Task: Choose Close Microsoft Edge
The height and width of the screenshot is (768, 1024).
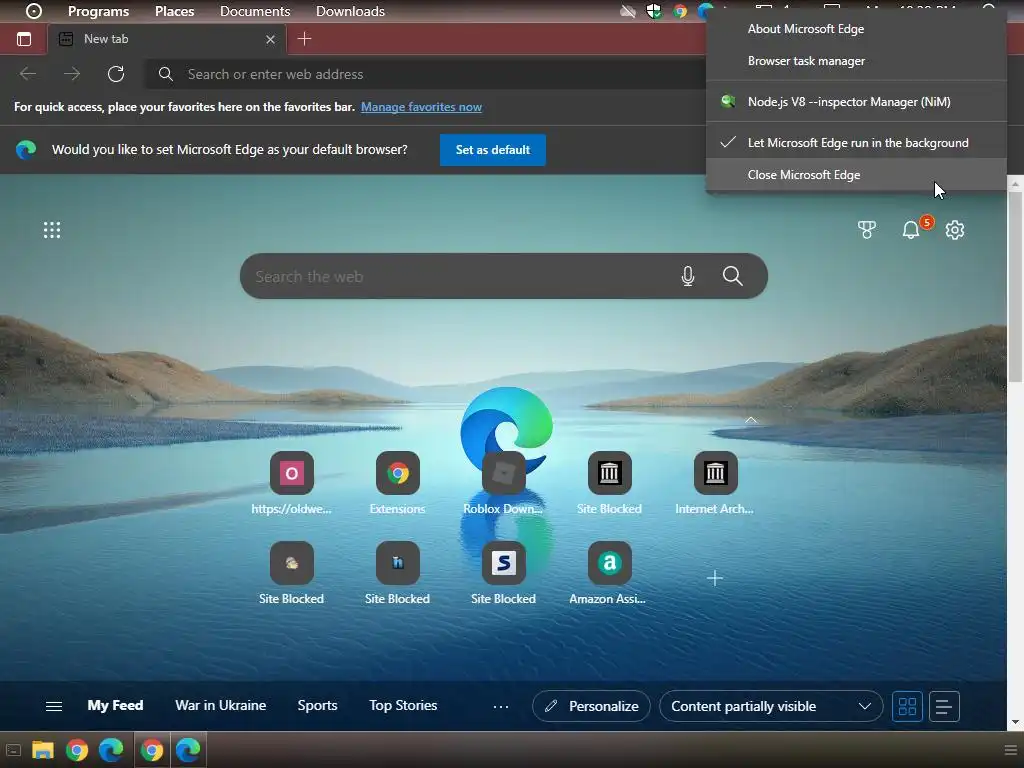Action: 856,174
